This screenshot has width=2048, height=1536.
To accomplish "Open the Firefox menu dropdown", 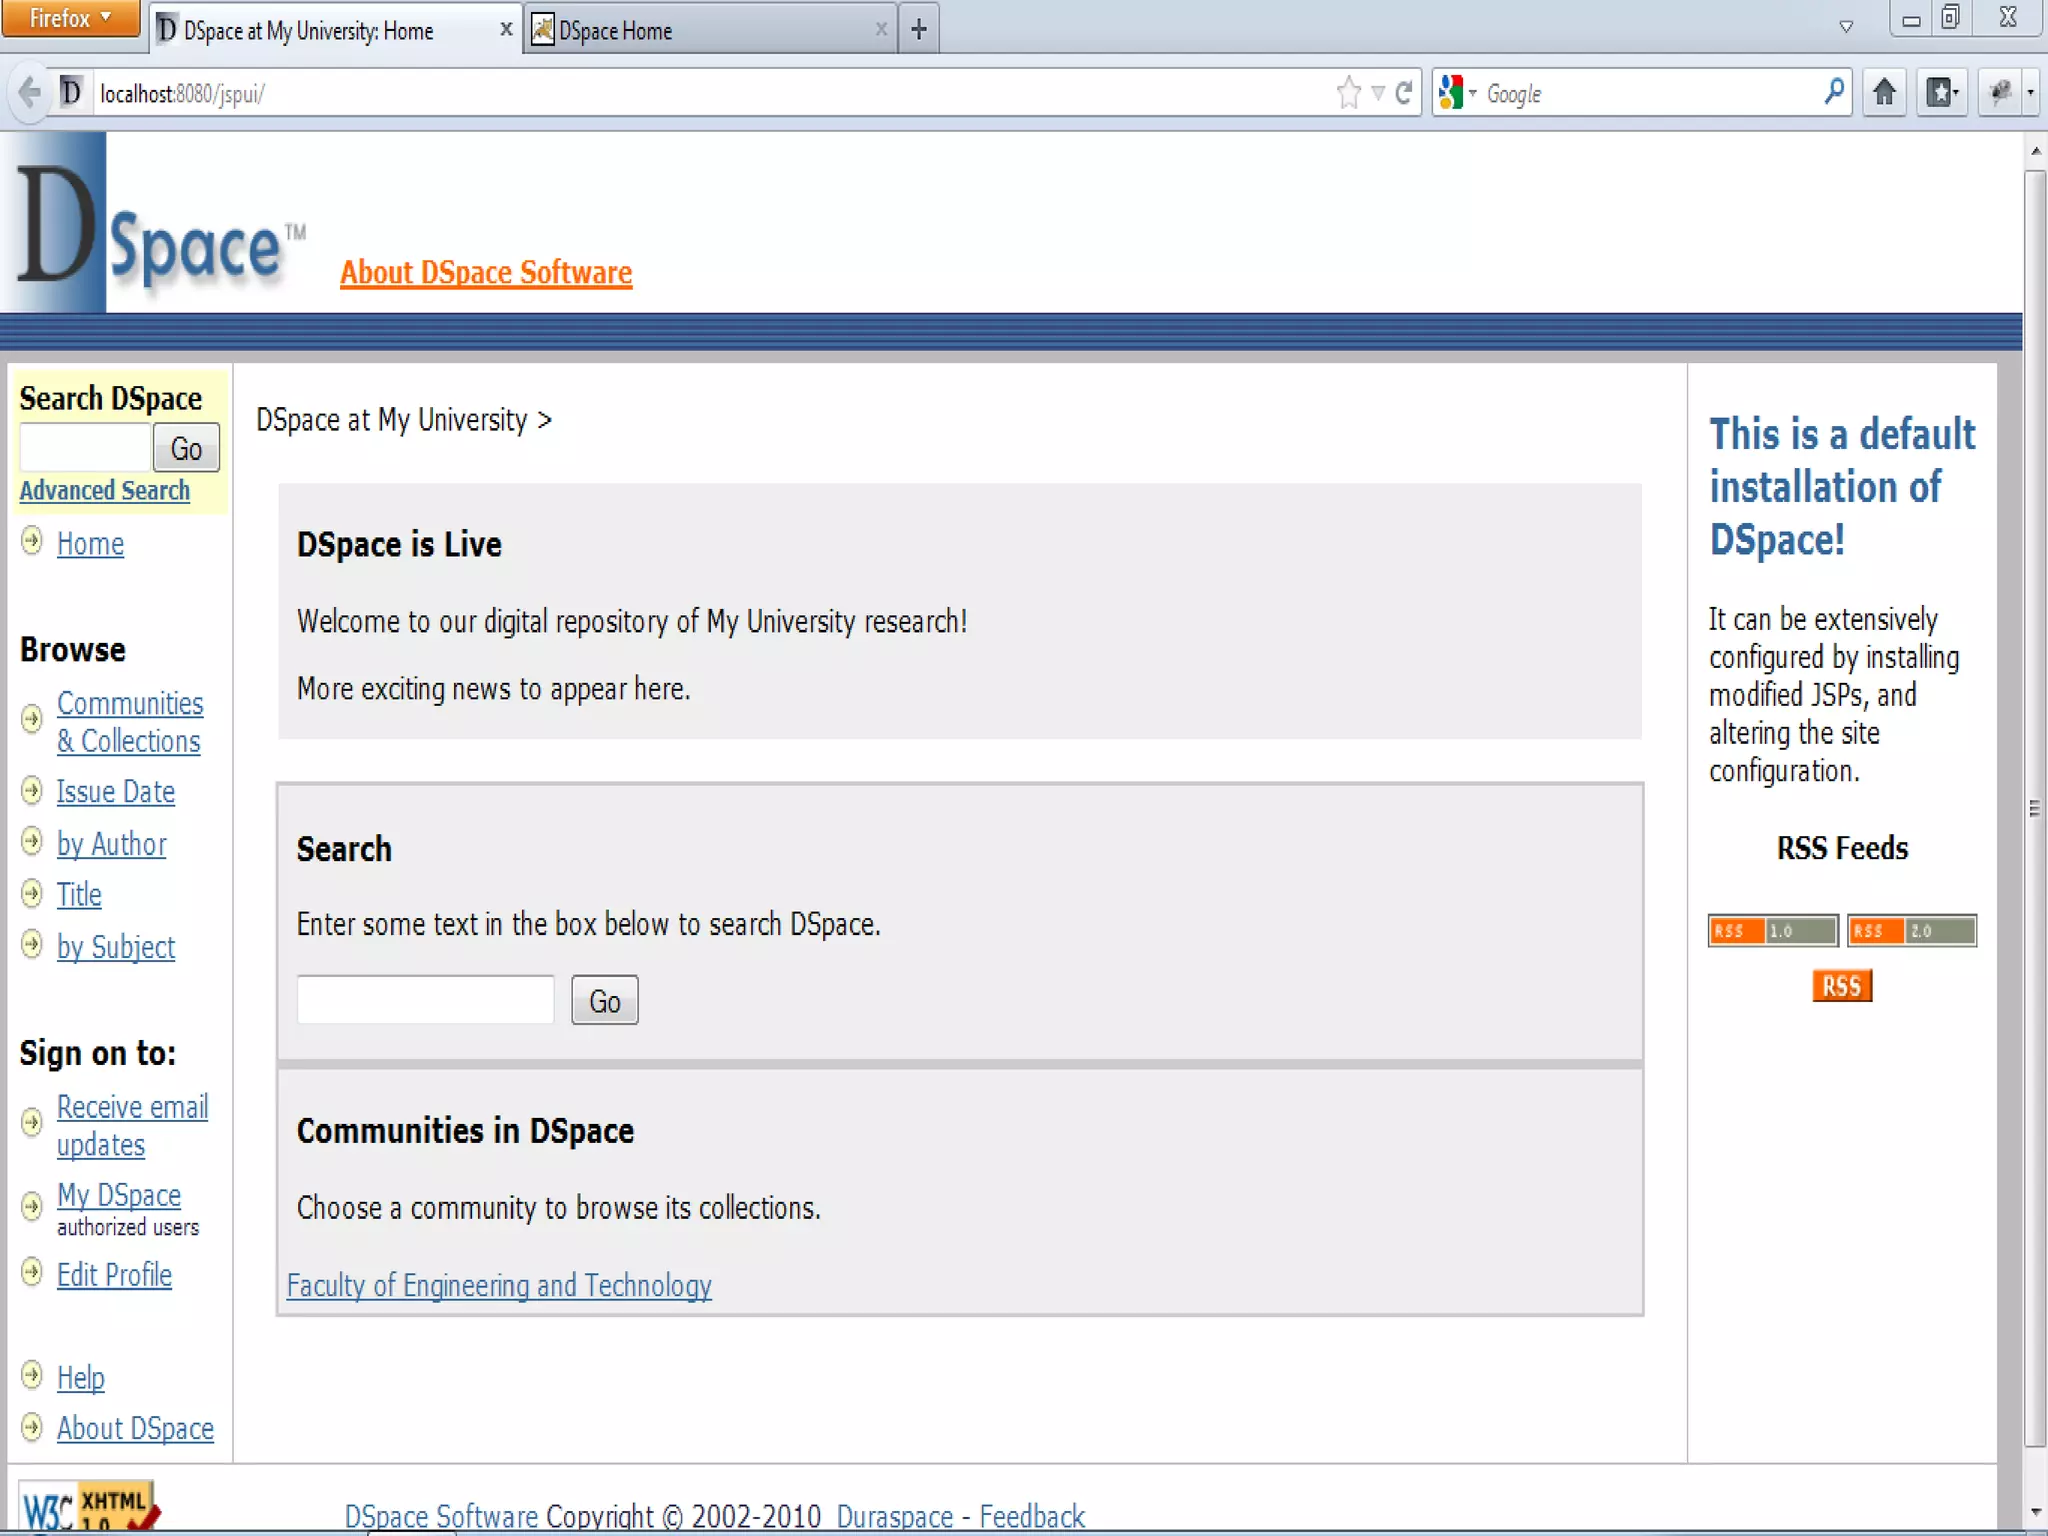I will (70, 18).
